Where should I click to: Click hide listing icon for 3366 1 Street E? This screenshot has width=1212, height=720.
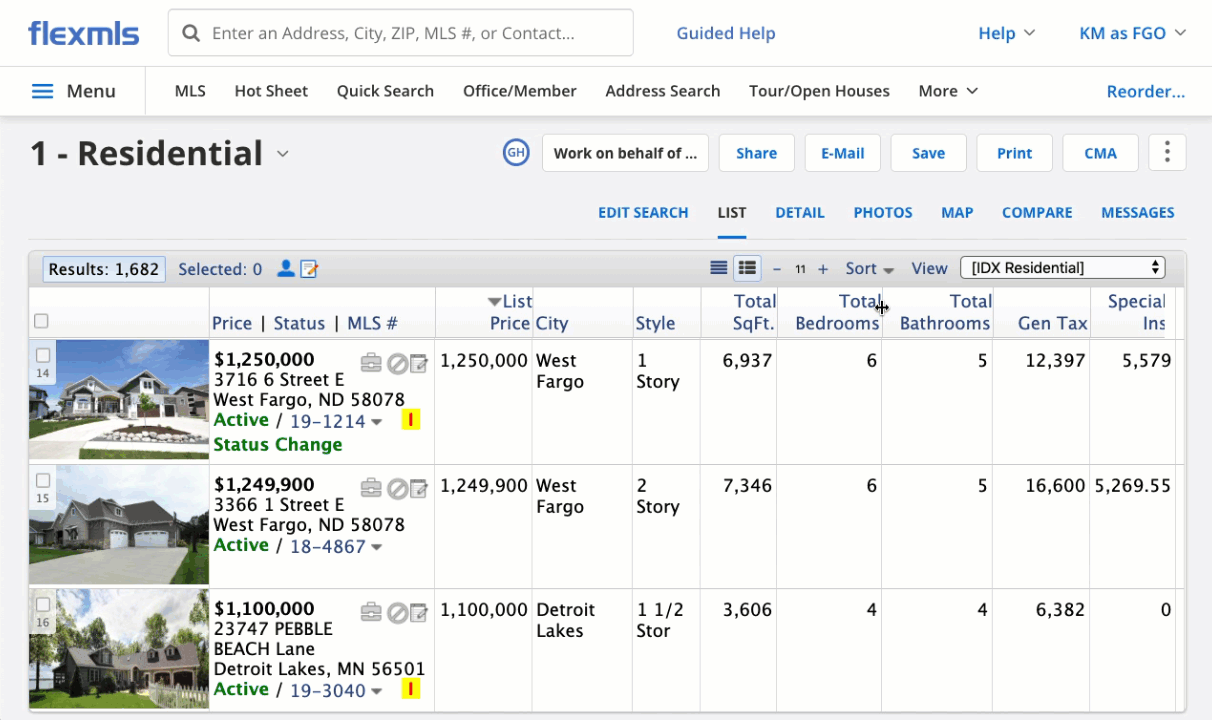point(397,489)
